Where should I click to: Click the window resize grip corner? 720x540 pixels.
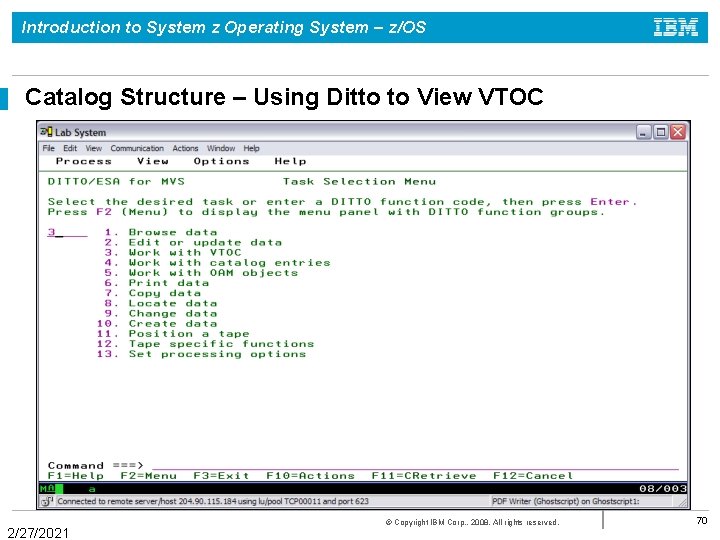[x=684, y=503]
